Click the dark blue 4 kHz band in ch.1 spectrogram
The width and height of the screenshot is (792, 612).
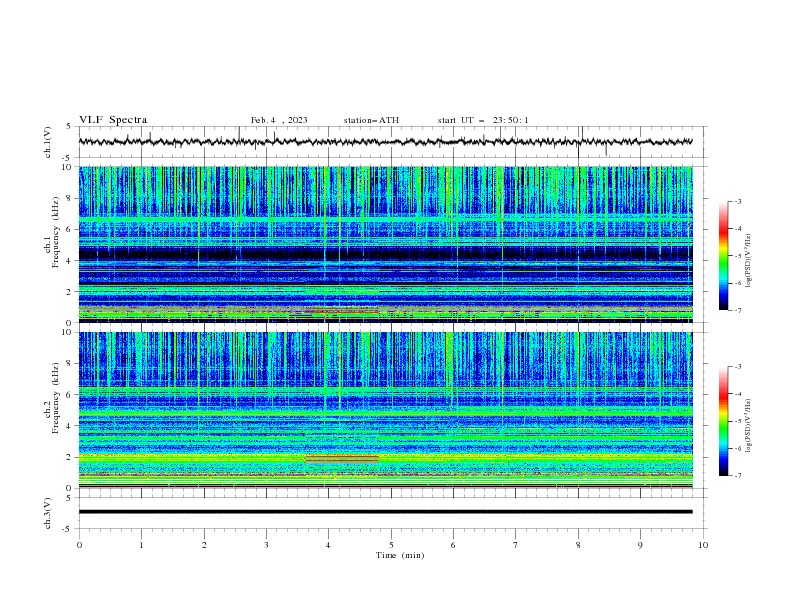coord(385,253)
